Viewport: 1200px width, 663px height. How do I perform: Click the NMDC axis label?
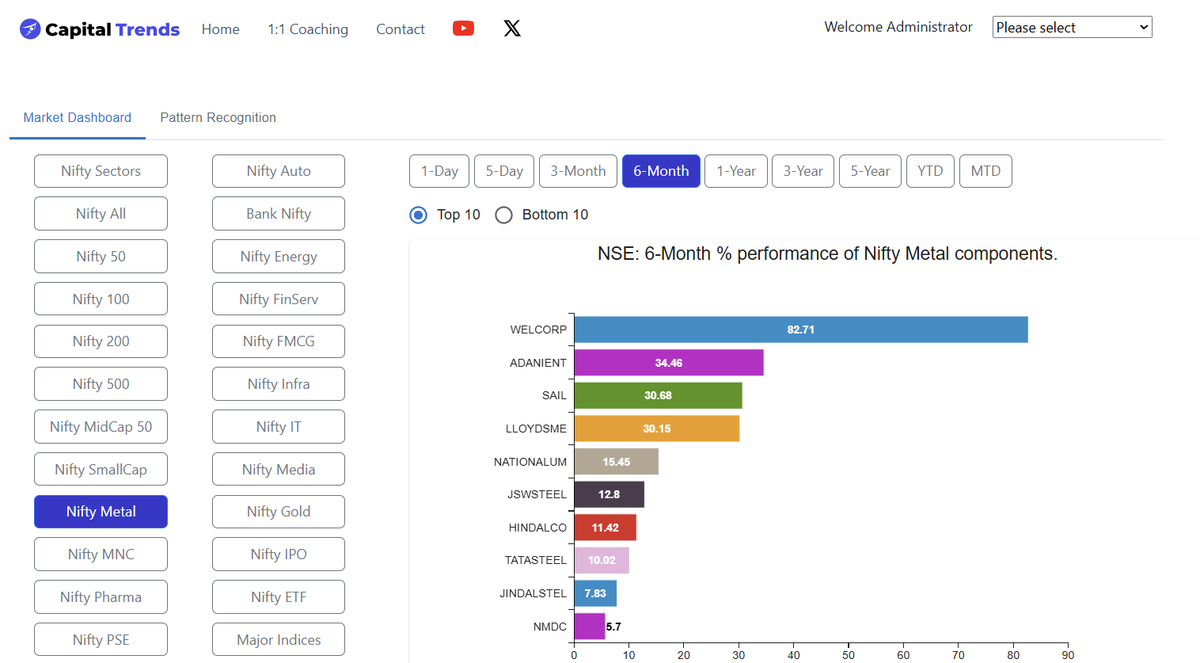click(550, 627)
